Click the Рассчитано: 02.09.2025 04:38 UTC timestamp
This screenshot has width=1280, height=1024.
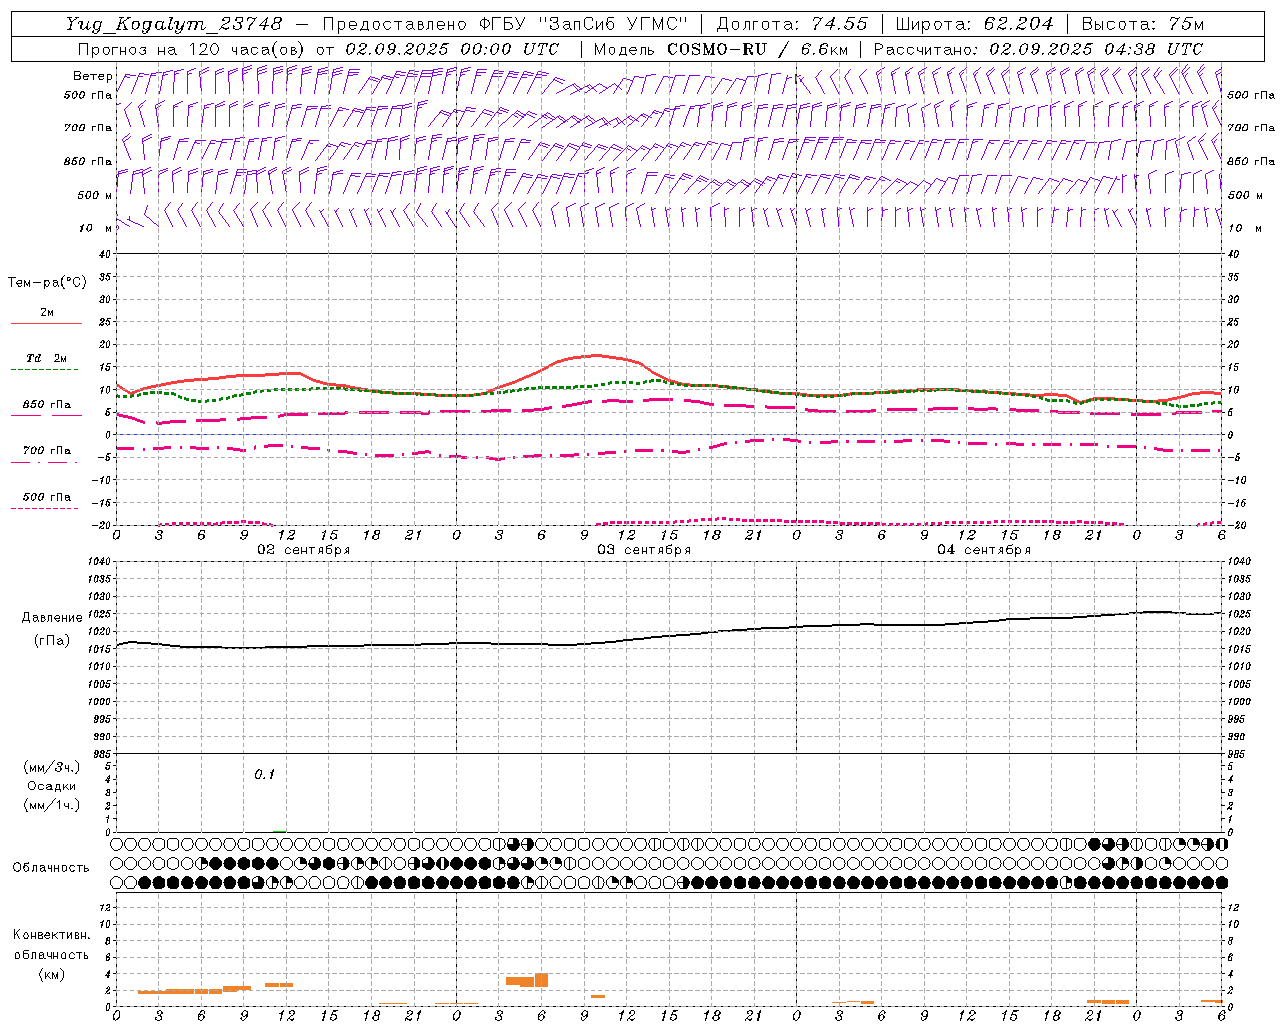point(1038,49)
